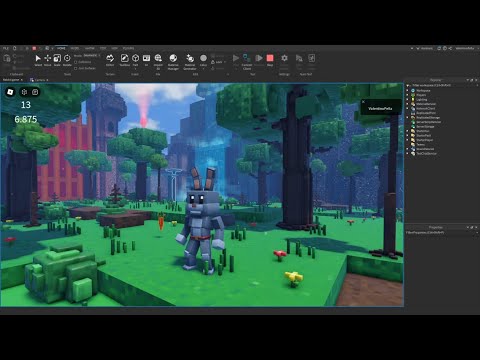
Task: Click the red icon in the quick access bar
Action: tap(34, 48)
